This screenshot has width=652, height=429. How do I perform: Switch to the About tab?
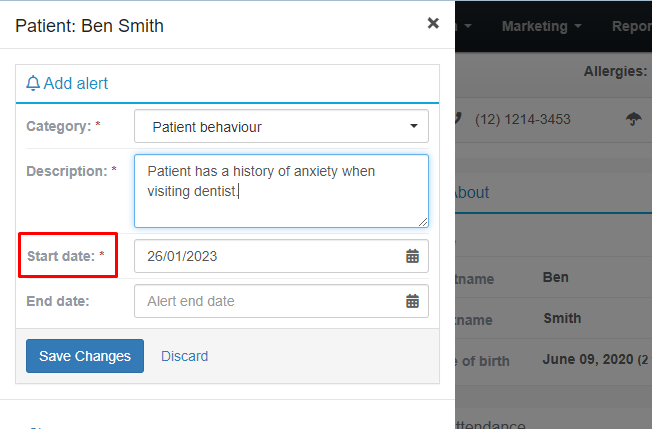pyautogui.click(x=472, y=192)
